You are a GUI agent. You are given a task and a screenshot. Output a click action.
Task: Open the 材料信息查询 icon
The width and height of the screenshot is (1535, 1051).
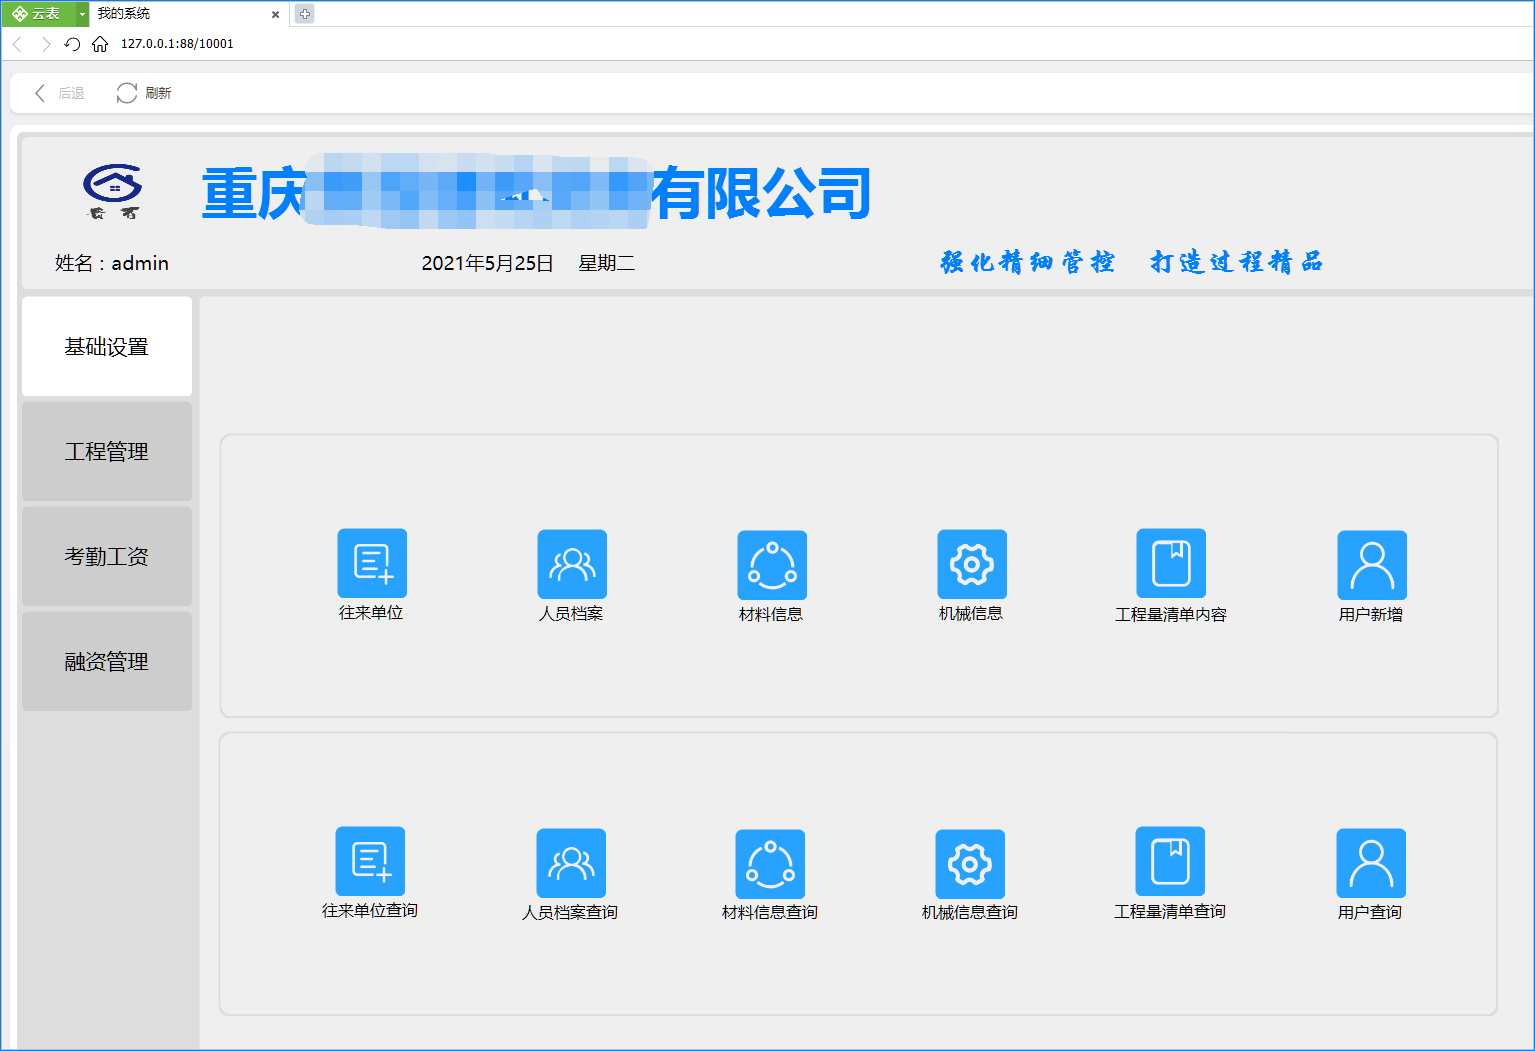(770, 864)
